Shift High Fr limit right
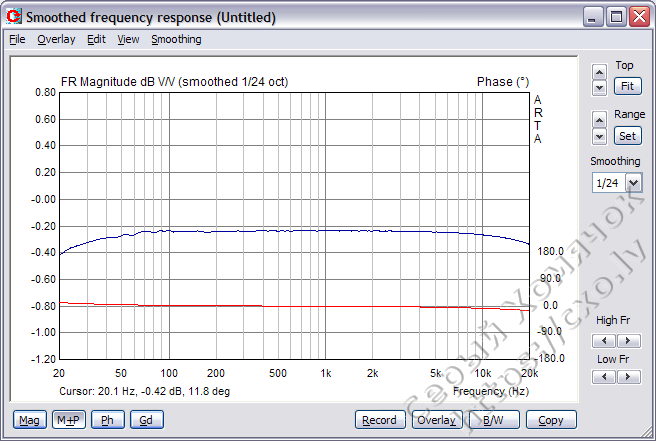 click(x=628, y=341)
